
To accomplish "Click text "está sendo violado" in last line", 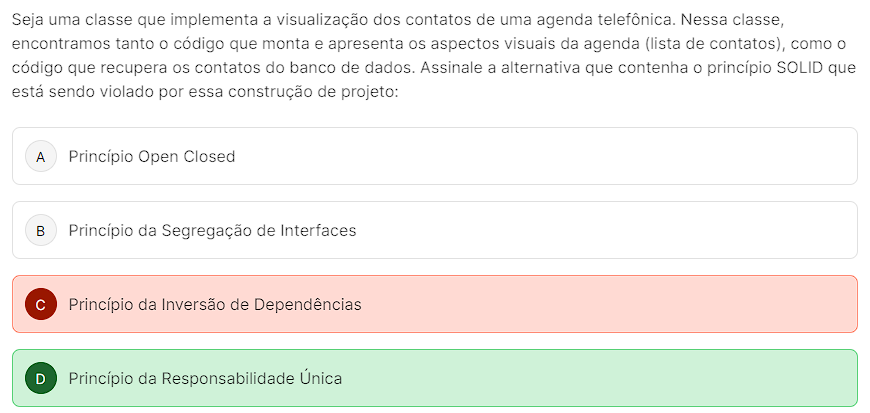I will [83, 91].
